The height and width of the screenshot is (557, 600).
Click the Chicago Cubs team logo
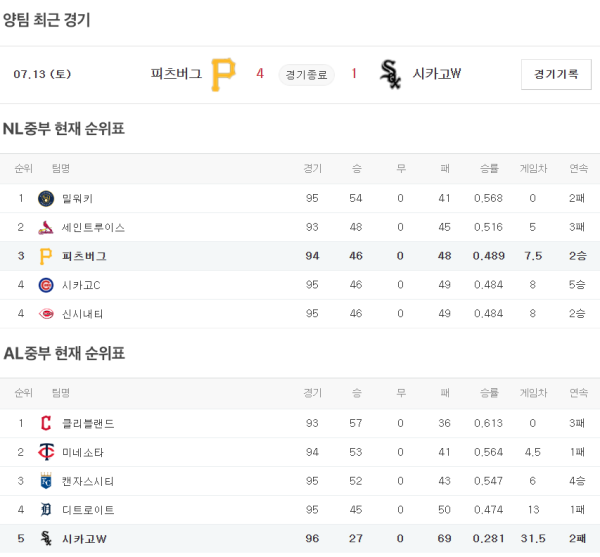click(x=46, y=285)
